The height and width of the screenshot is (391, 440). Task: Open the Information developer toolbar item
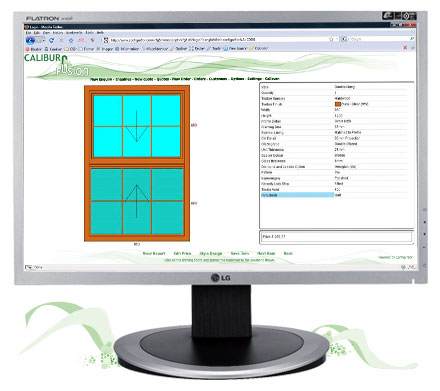pos(127,49)
